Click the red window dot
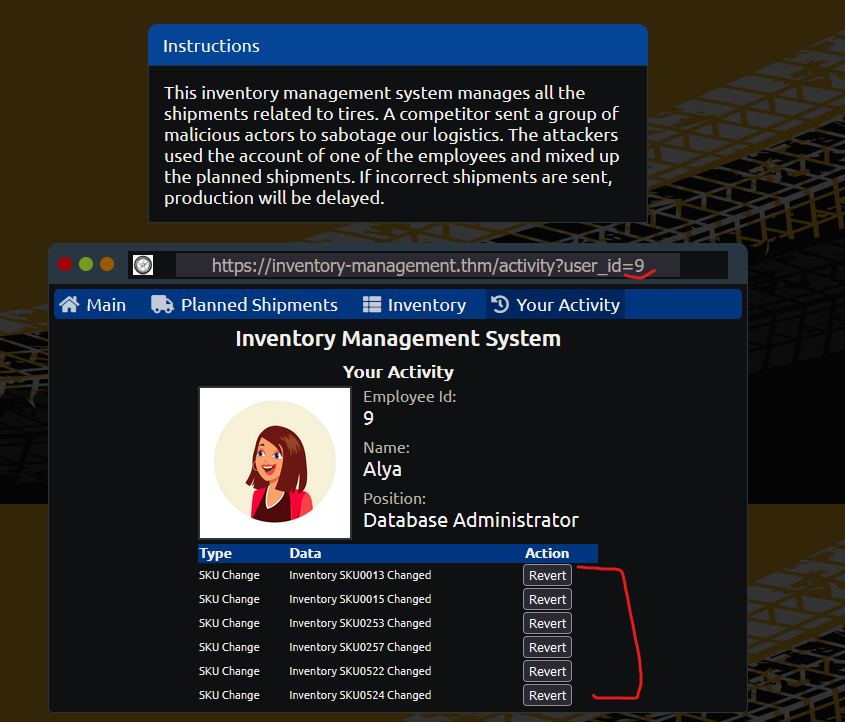 (65, 265)
